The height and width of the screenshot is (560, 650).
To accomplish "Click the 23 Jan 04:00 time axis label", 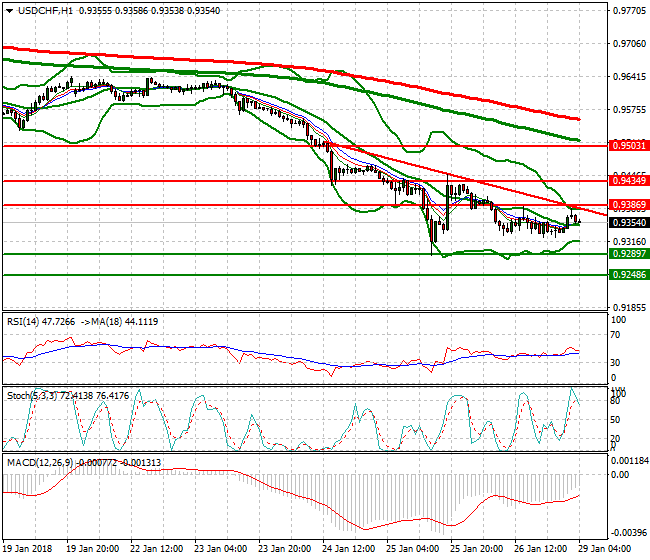I will tap(221, 549).
